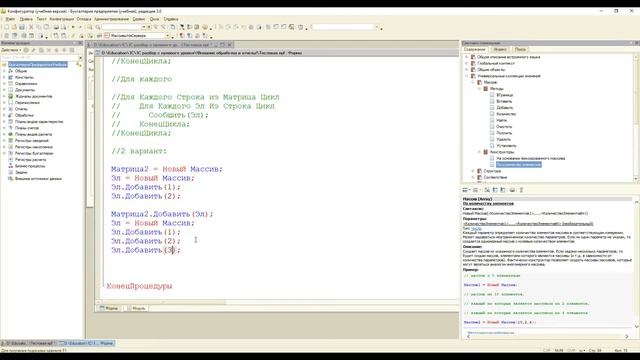Switch to the Содержание tab
640x360 pixels.
(475, 49)
